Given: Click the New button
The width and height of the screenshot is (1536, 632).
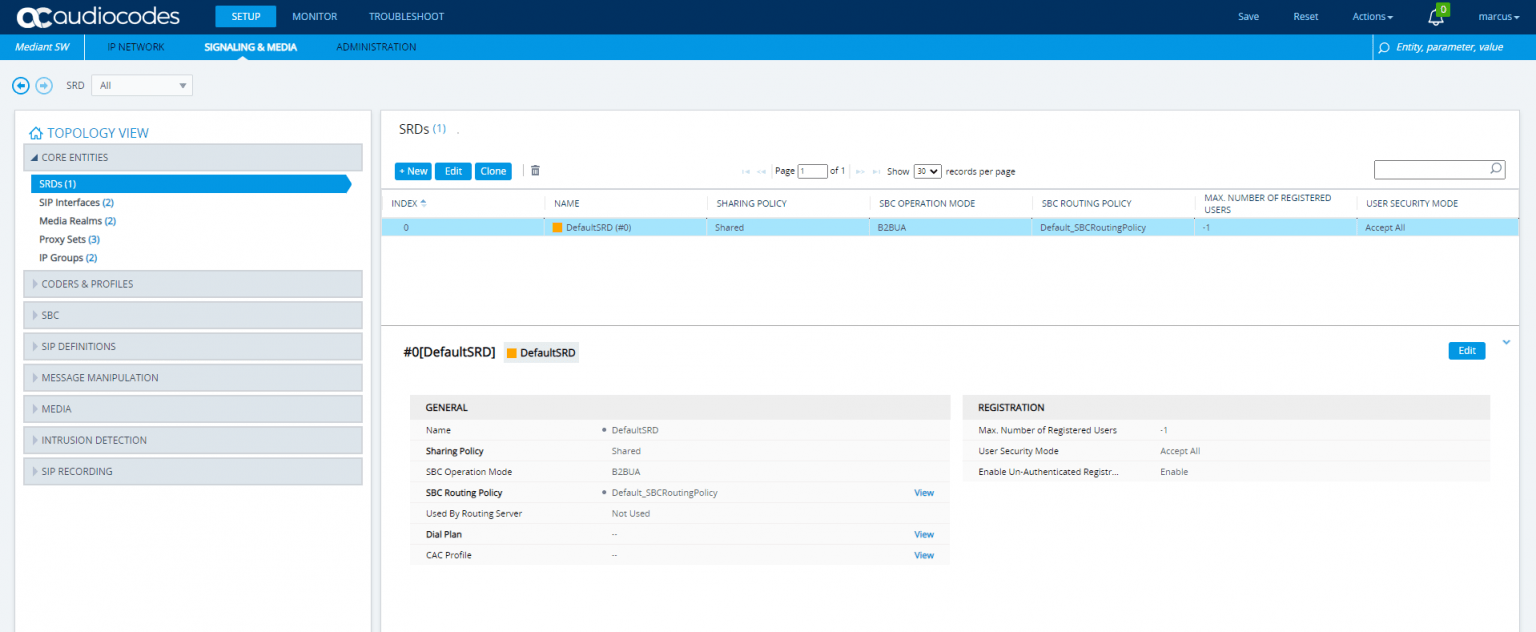Looking at the screenshot, I should click(x=413, y=171).
